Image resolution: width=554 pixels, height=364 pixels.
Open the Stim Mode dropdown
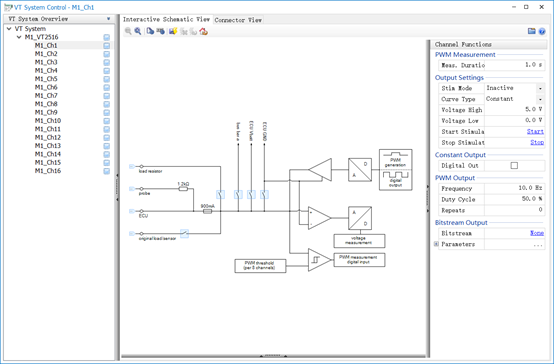click(540, 88)
